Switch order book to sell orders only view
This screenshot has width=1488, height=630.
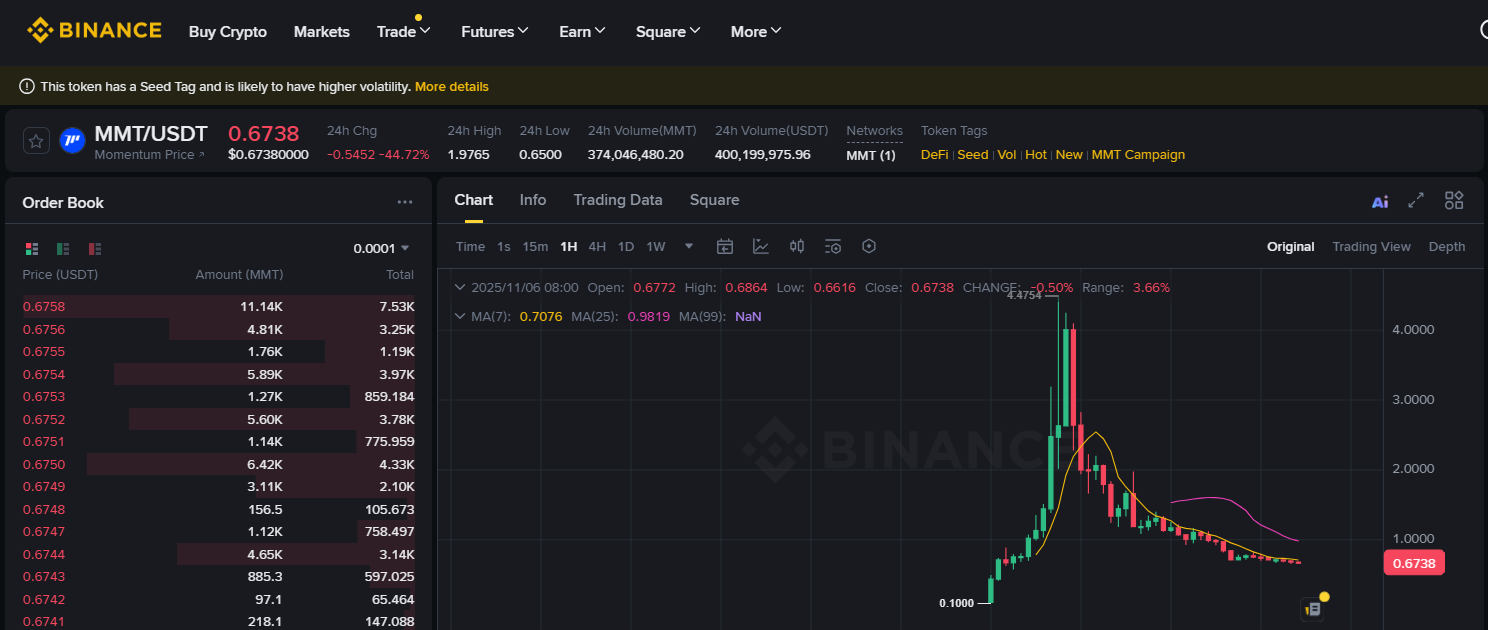click(x=94, y=248)
